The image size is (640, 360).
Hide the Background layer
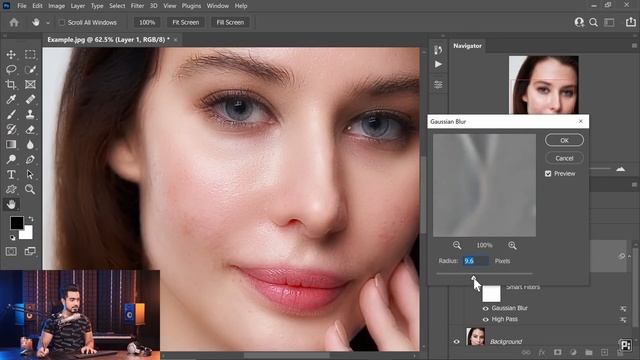(x=456, y=342)
